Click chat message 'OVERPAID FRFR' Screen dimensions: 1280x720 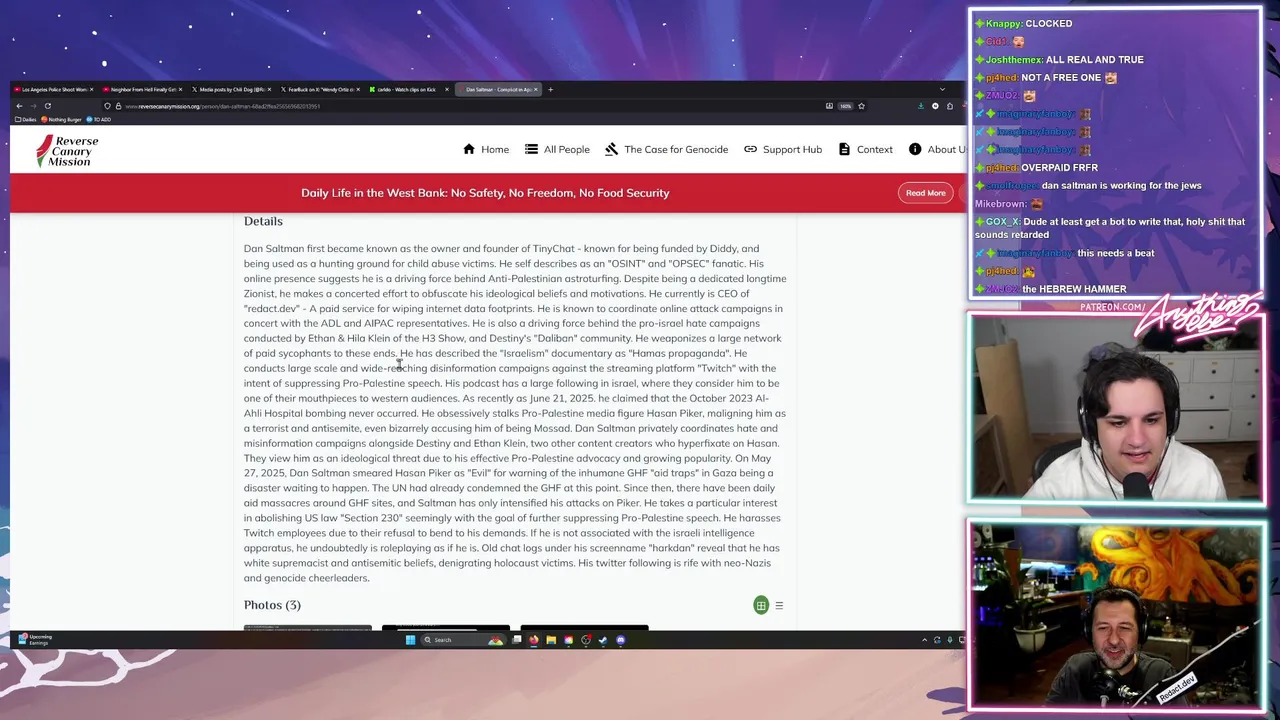coord(1059,167)
